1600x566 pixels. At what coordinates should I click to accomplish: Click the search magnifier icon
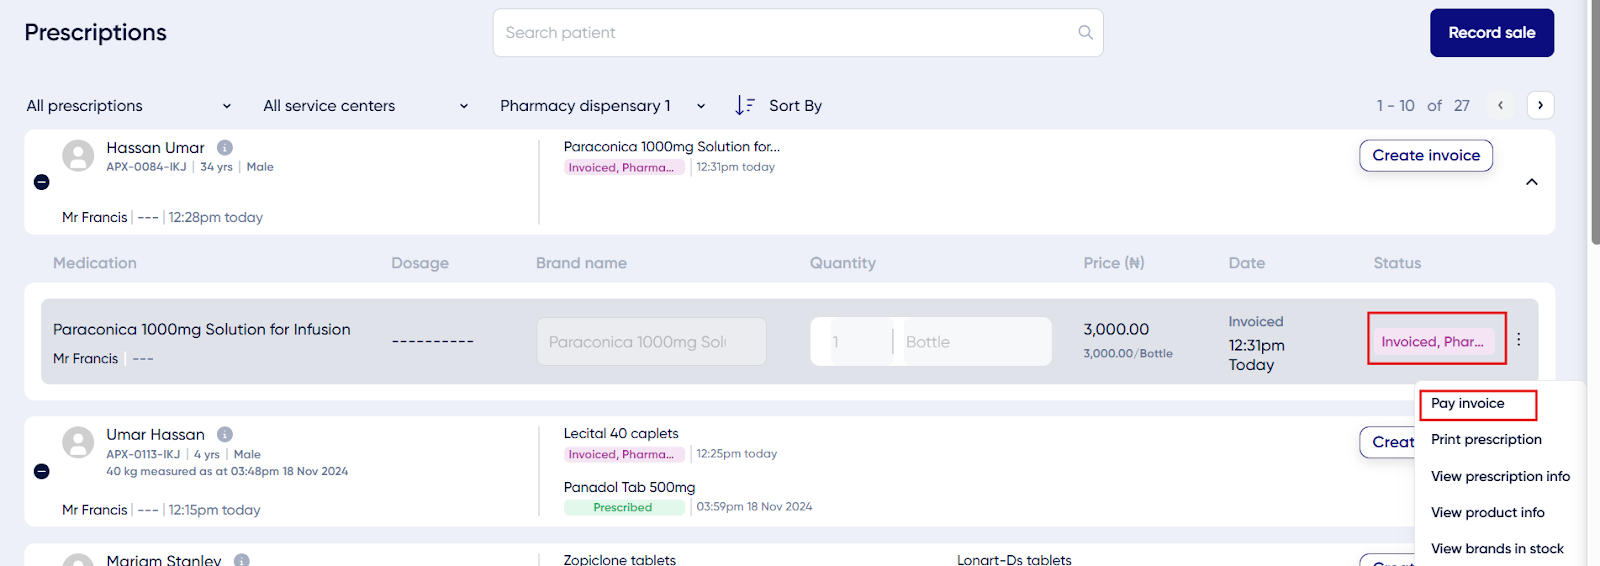coord(1085,33)
